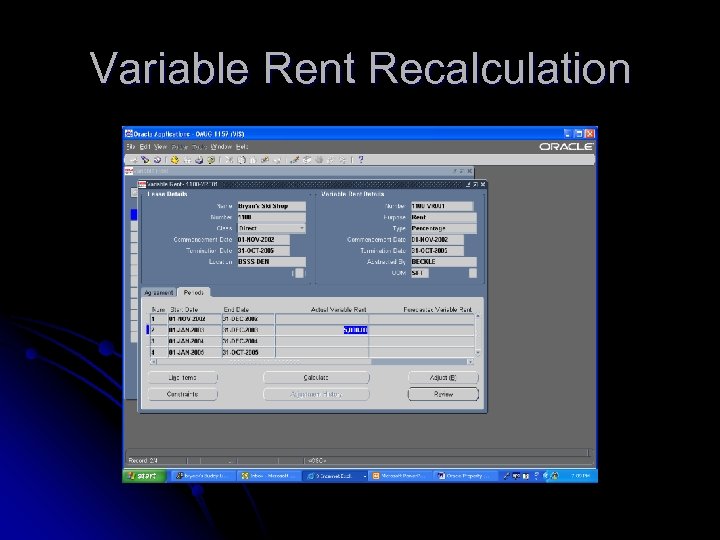Click the Attachments paperclip toolbar icon
The image size is (720, 540).
click(330, 160)
